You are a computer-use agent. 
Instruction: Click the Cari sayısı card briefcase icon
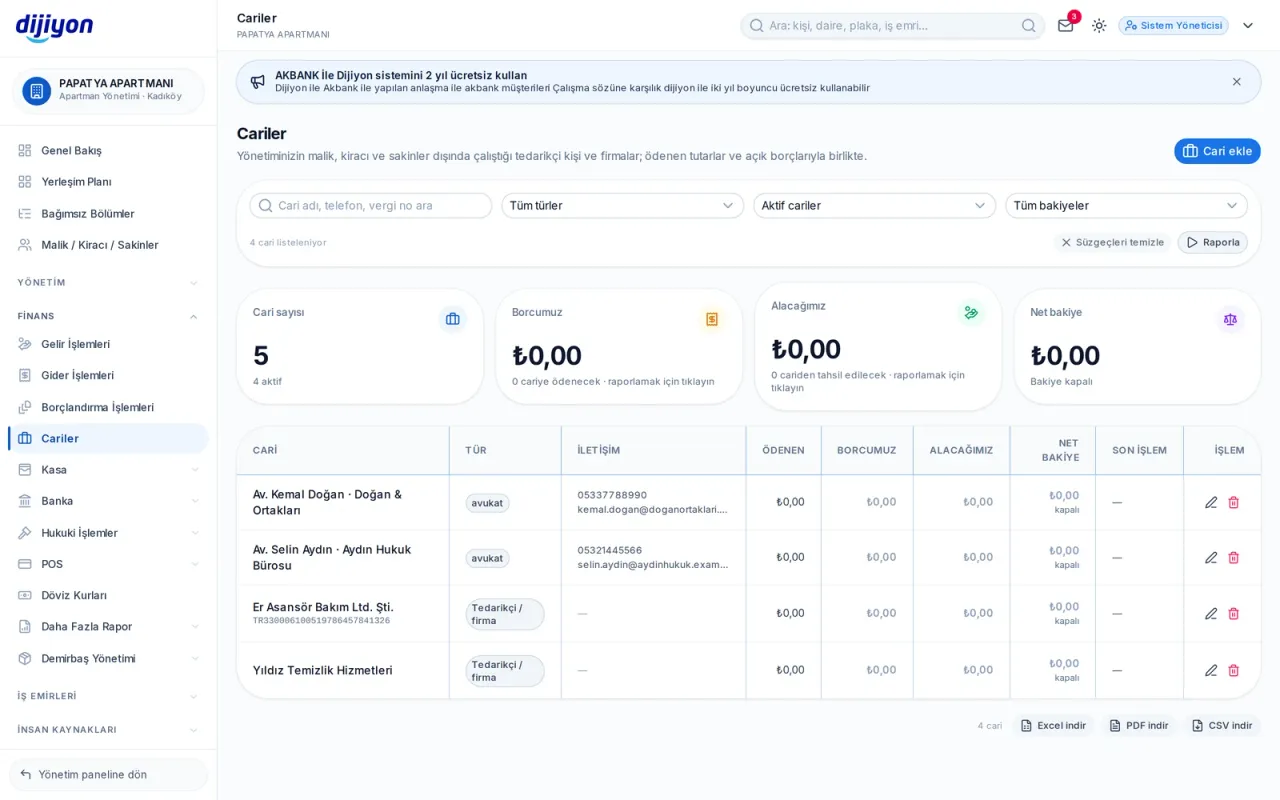[x=453, y=319]
